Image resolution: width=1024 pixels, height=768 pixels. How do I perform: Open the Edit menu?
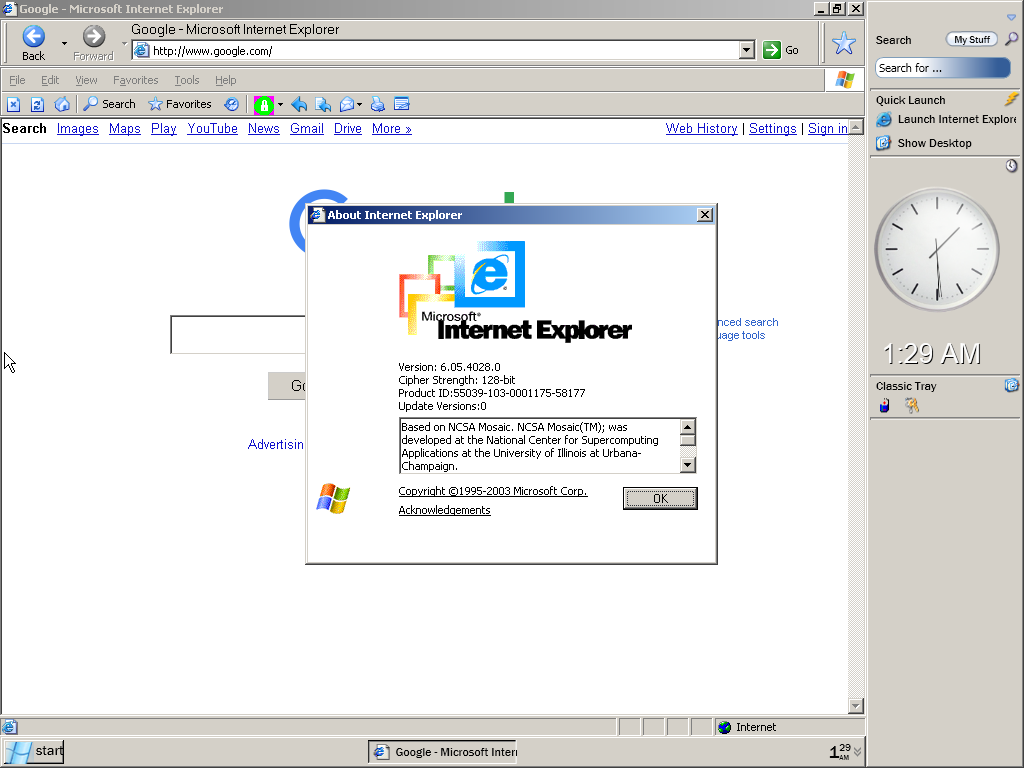tap(50, 80)
